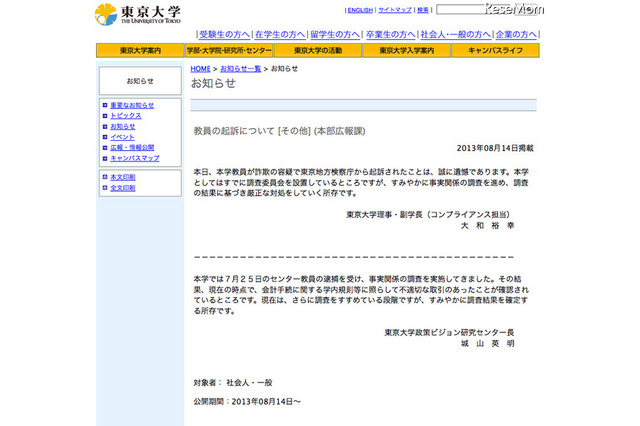
Task: Open トピックス sidebar link
Action: (x=126, y=116)
